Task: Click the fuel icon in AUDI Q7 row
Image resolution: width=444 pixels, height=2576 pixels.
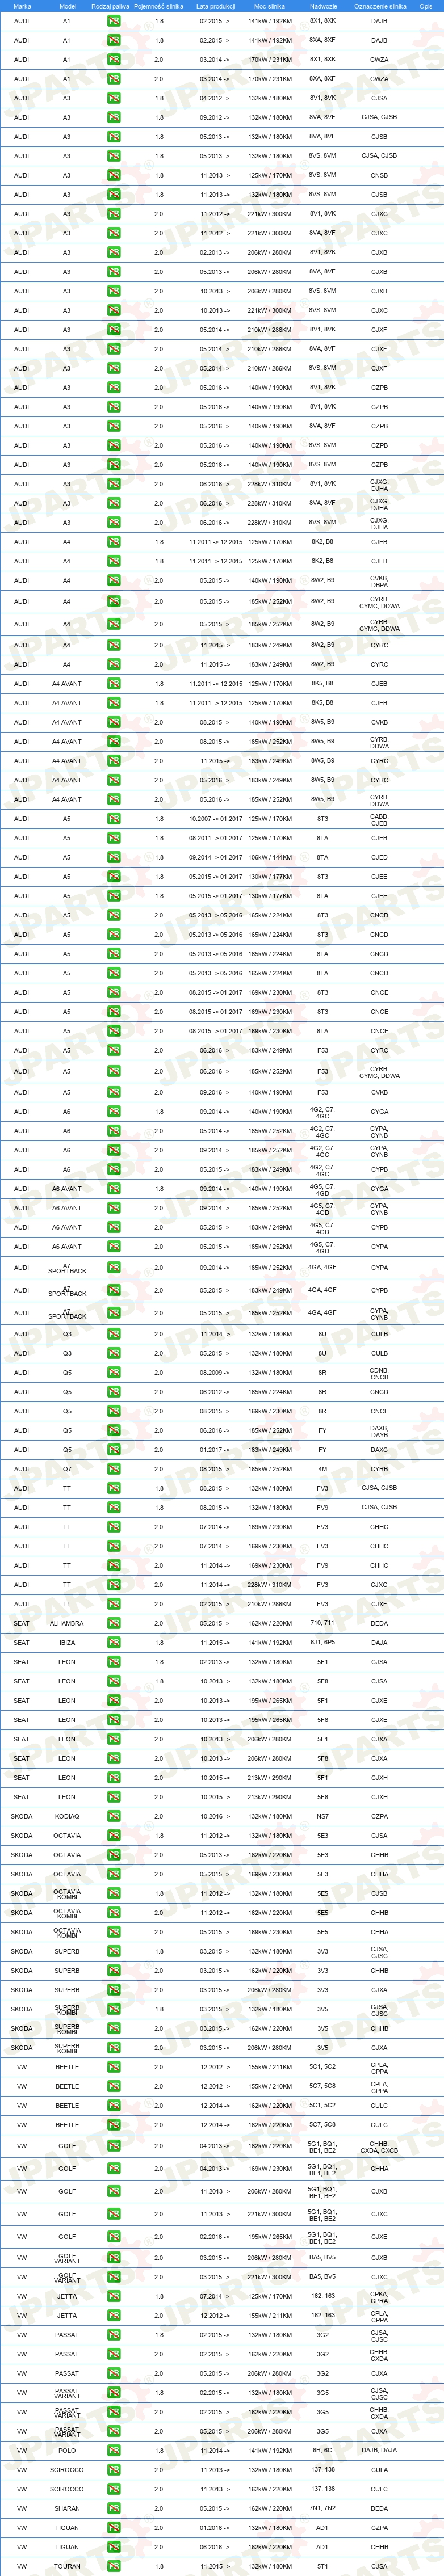Action: 114,1469
